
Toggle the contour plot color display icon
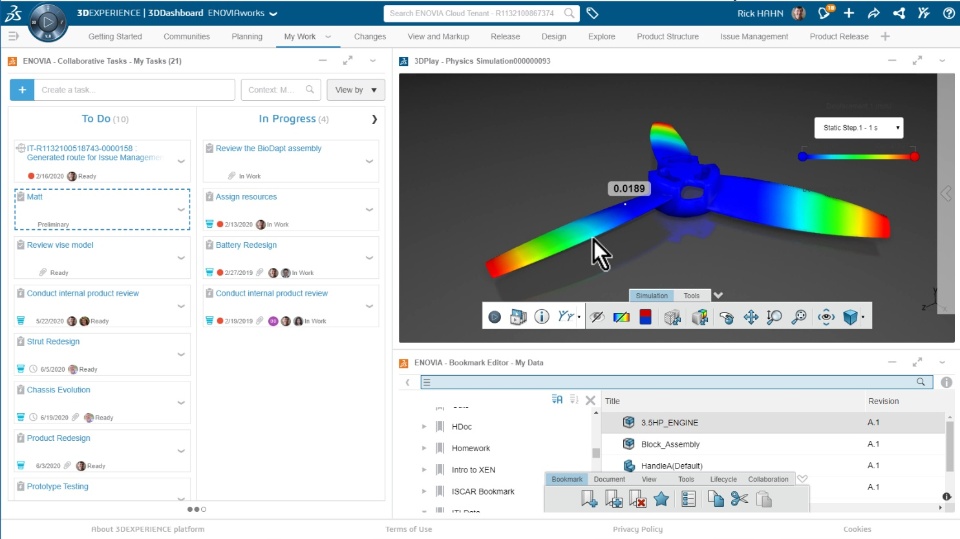[x=621, y=317]
